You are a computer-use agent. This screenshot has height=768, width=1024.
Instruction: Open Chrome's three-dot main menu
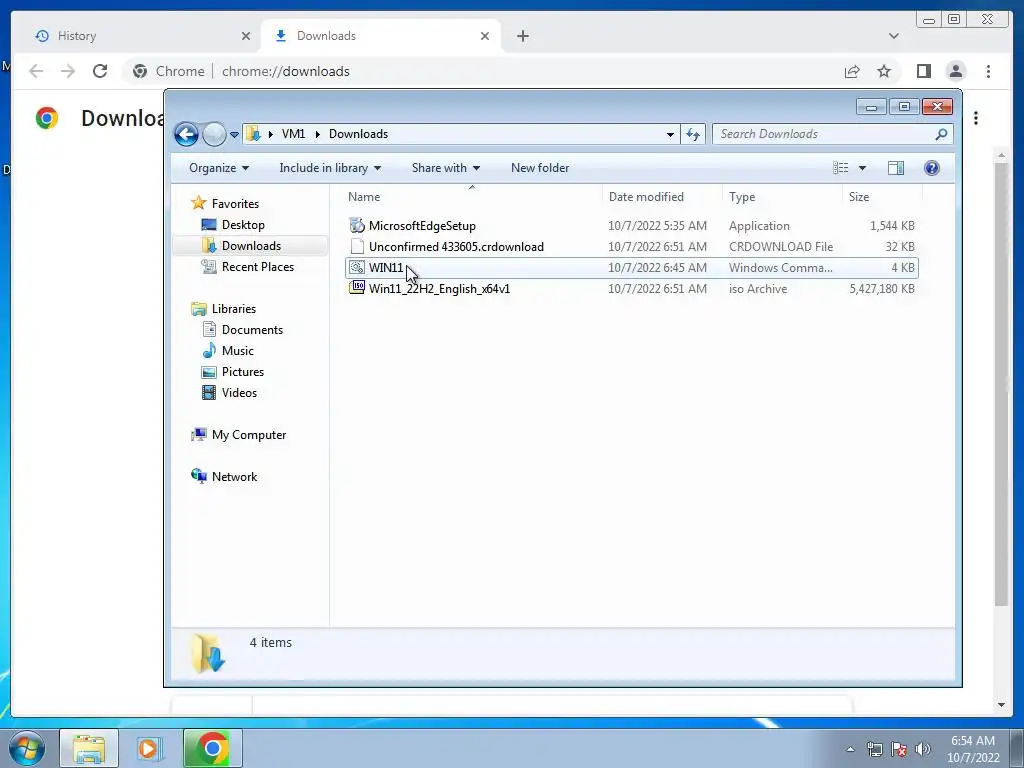[988, 71]
